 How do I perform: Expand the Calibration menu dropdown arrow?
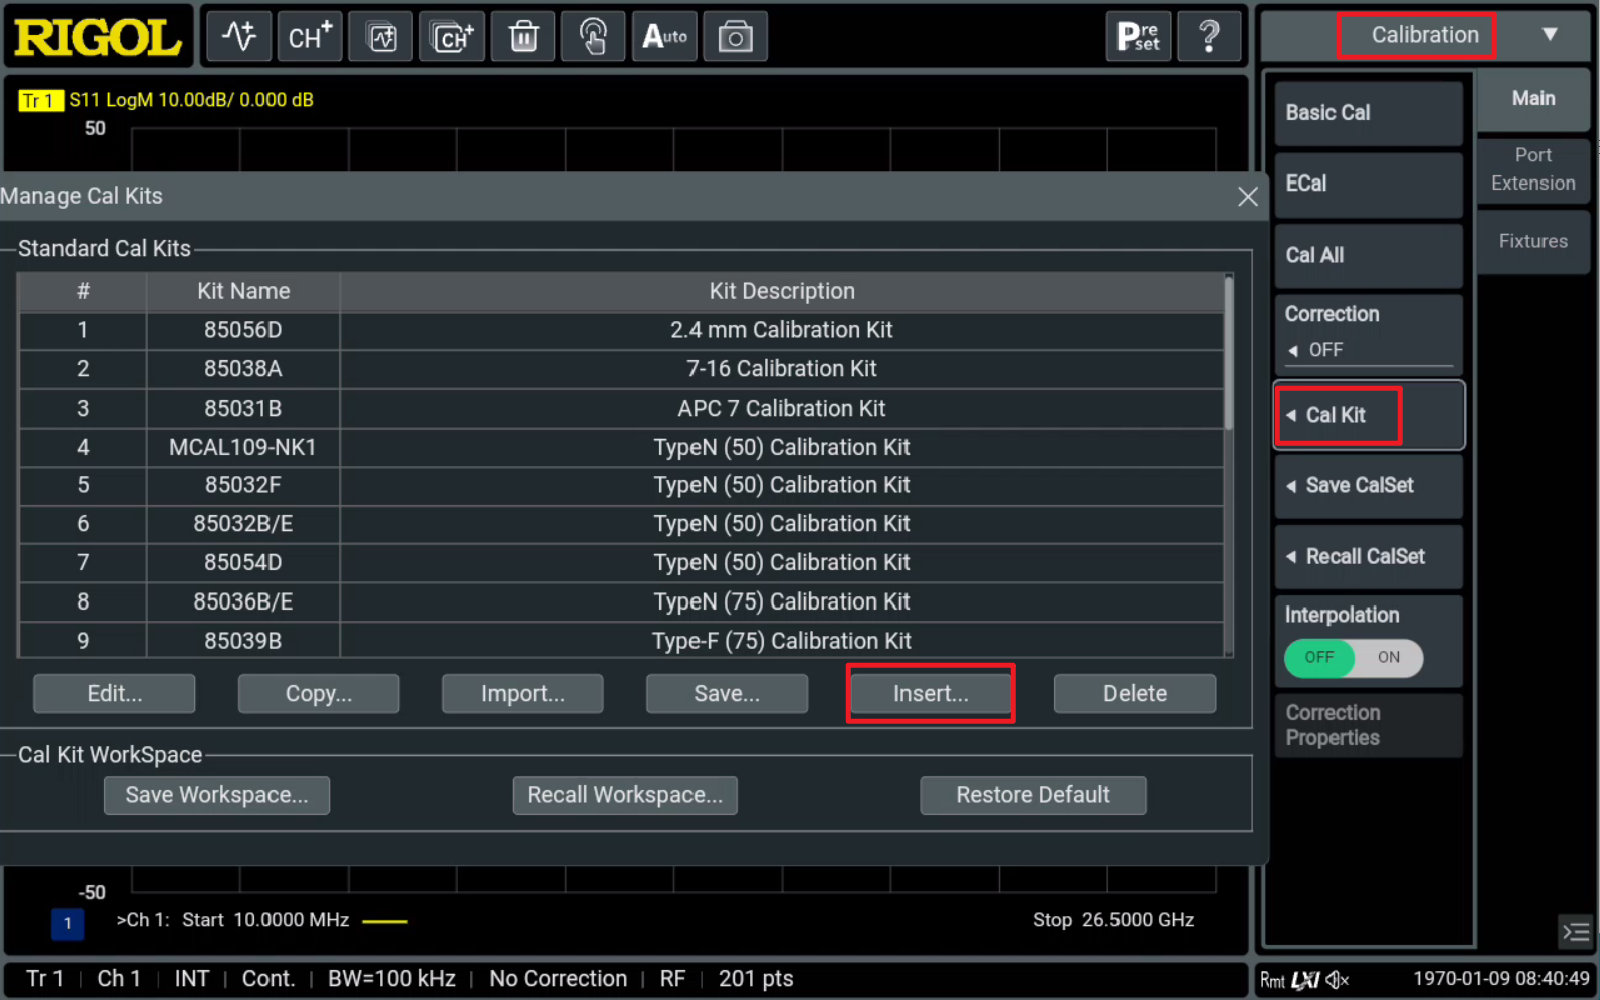click(1550, 35)
